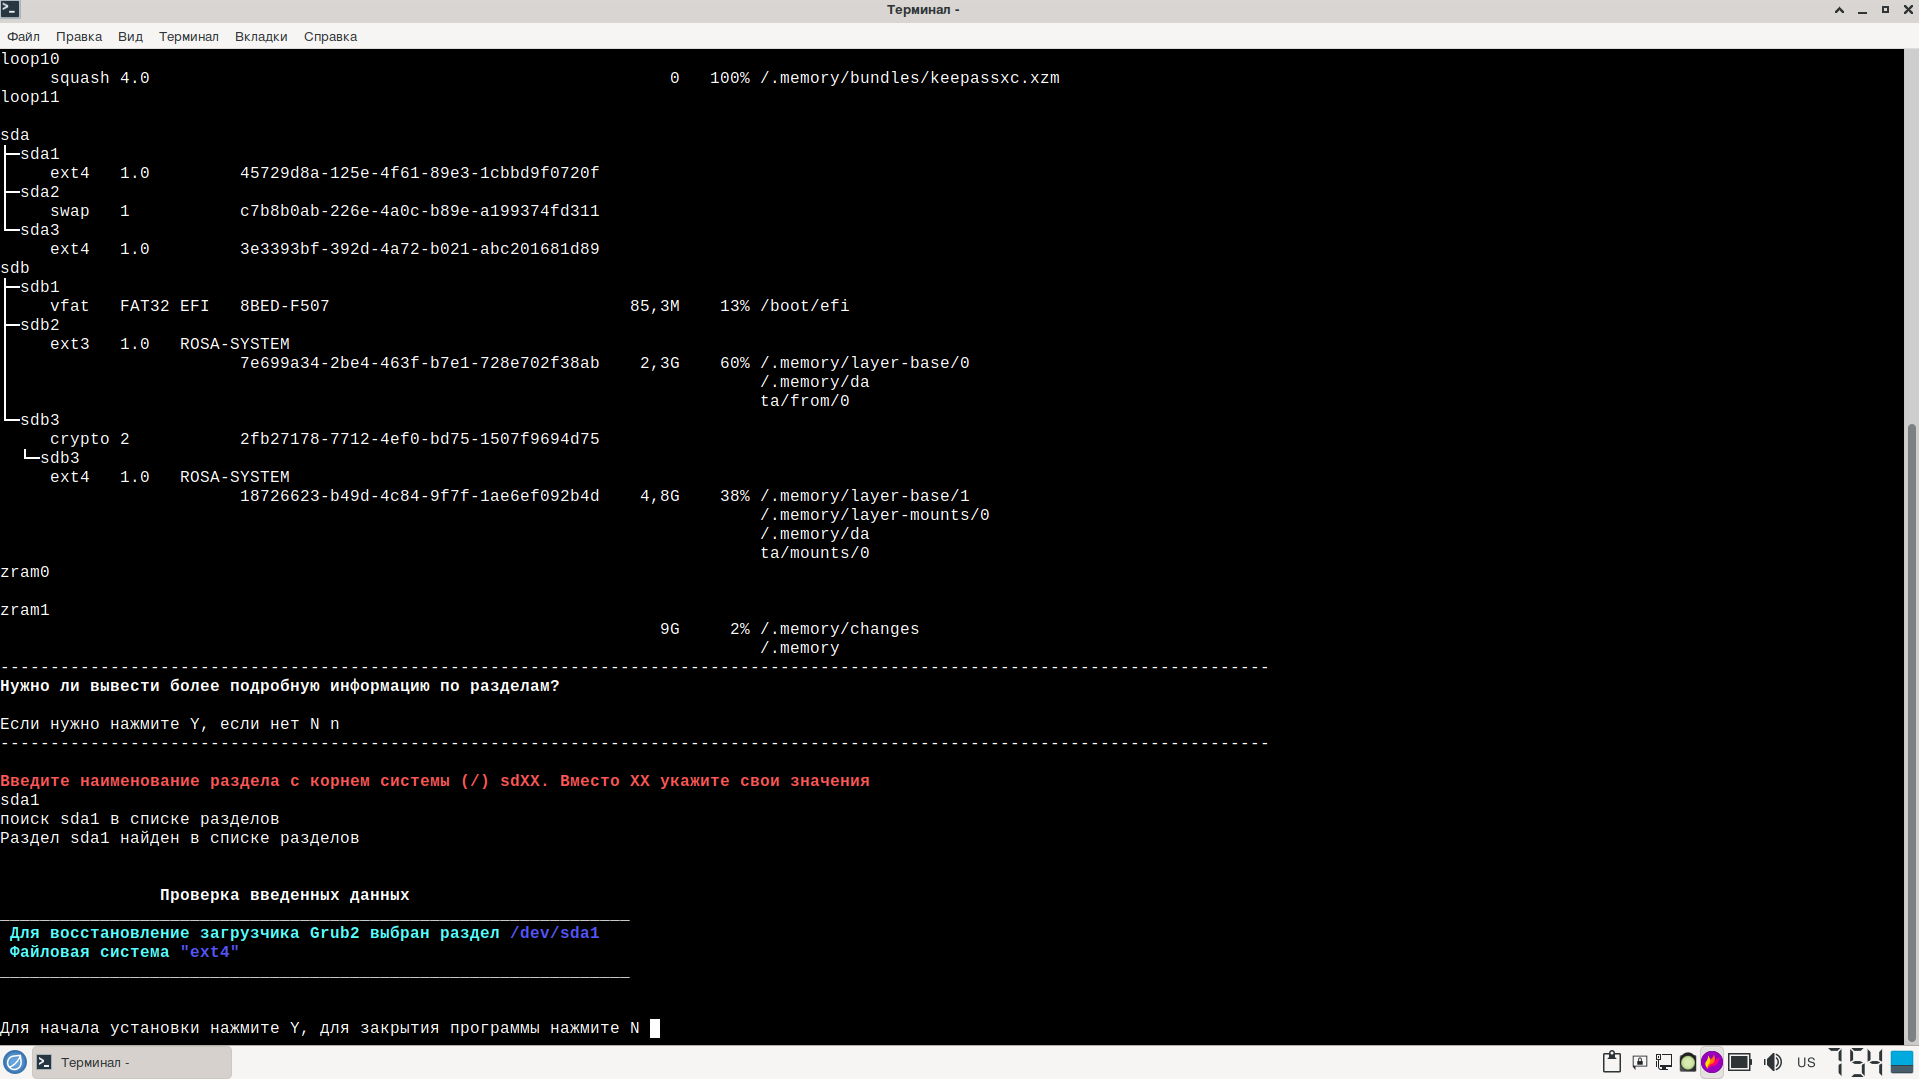Viewport: 1919px width, 1079px height.
Task: Click the terminal vertical scrollbar handle
Action: [x=1912, y=730]
